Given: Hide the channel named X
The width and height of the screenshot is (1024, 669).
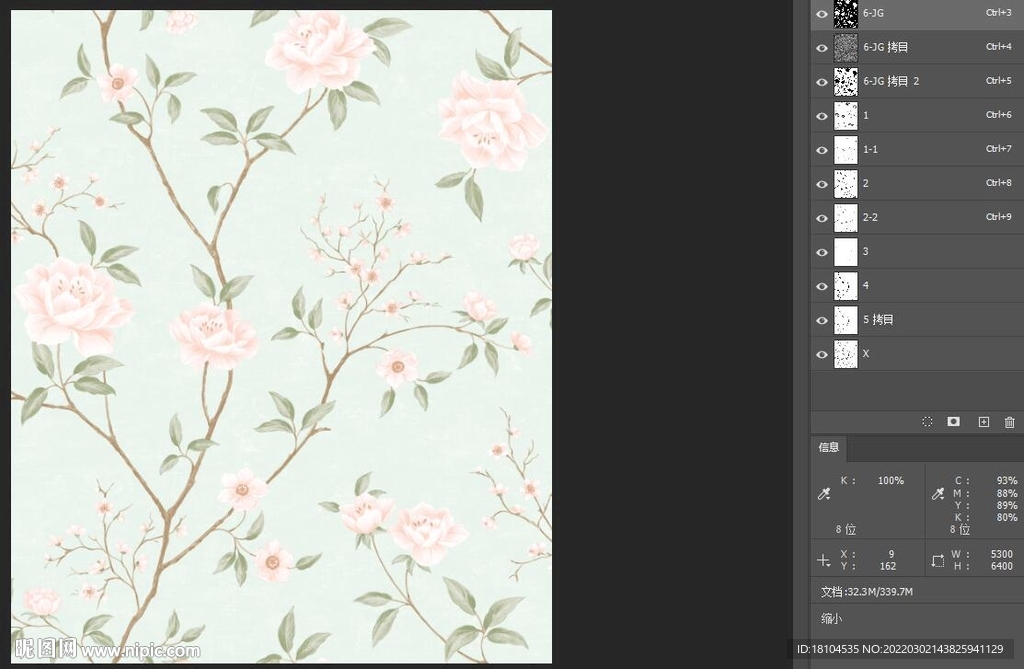Looking at the screenshot, I should (x=822, y=354).
